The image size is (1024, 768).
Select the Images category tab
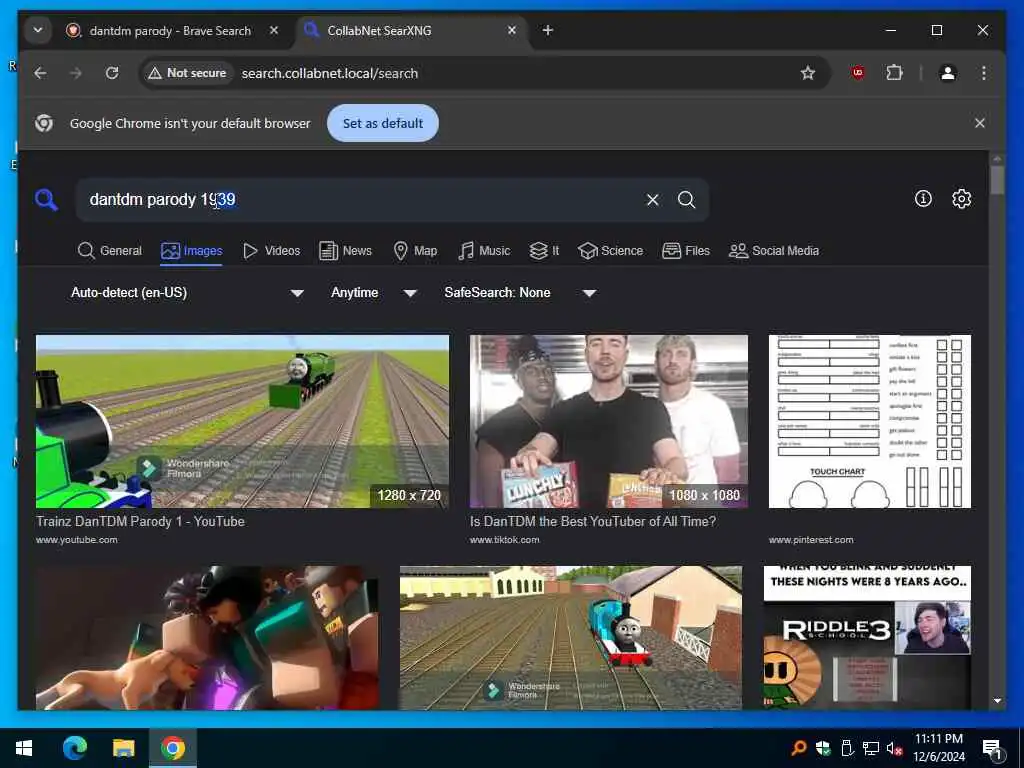pos(191,251)
